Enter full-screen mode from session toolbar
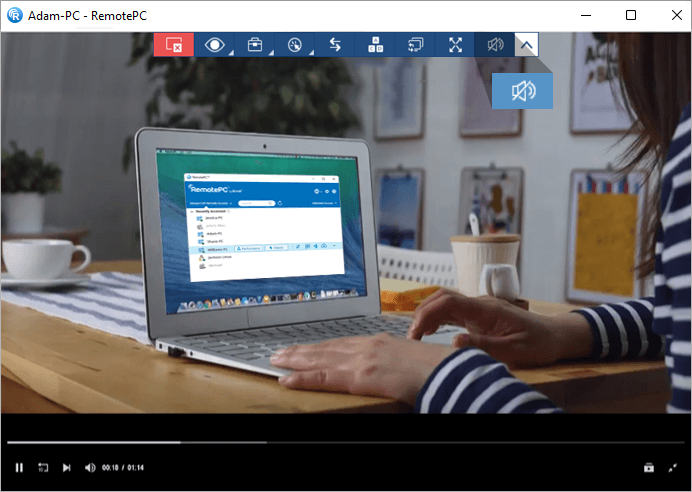Image resolution: width=692 pixels, height=492 pixels. coord(456,45)
